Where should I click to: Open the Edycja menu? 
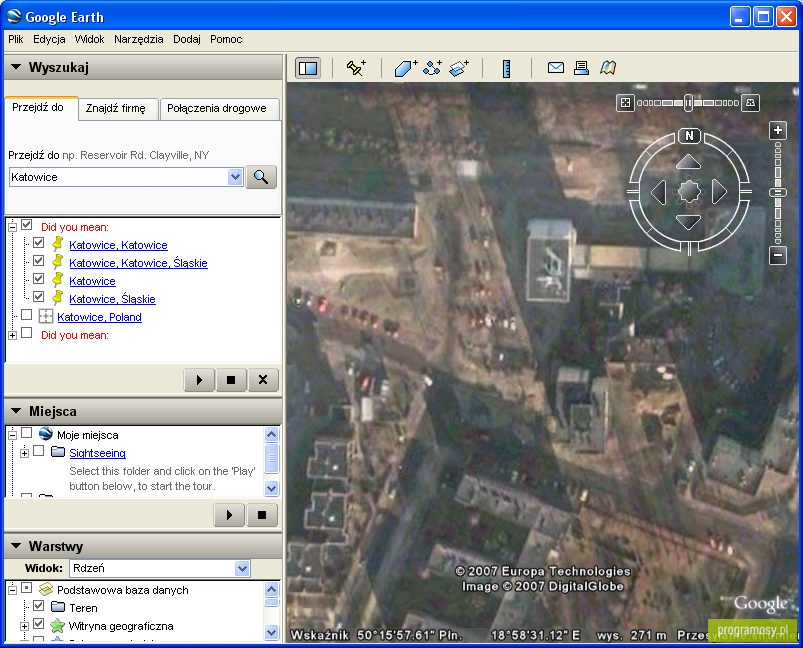pyautogui.click(x=49, y=39)
